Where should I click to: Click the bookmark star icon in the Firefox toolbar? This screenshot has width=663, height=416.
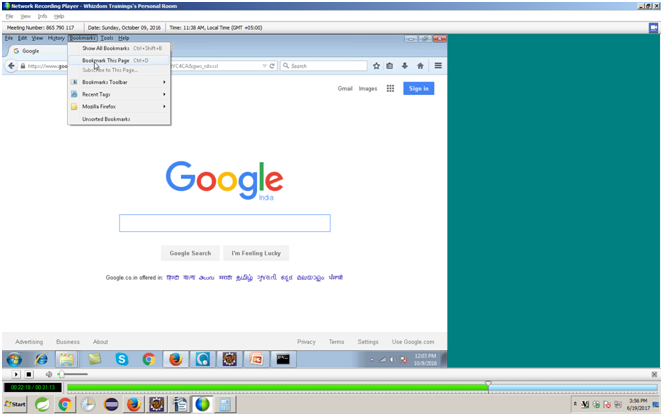pyautogui.click(x=376, y=66)
